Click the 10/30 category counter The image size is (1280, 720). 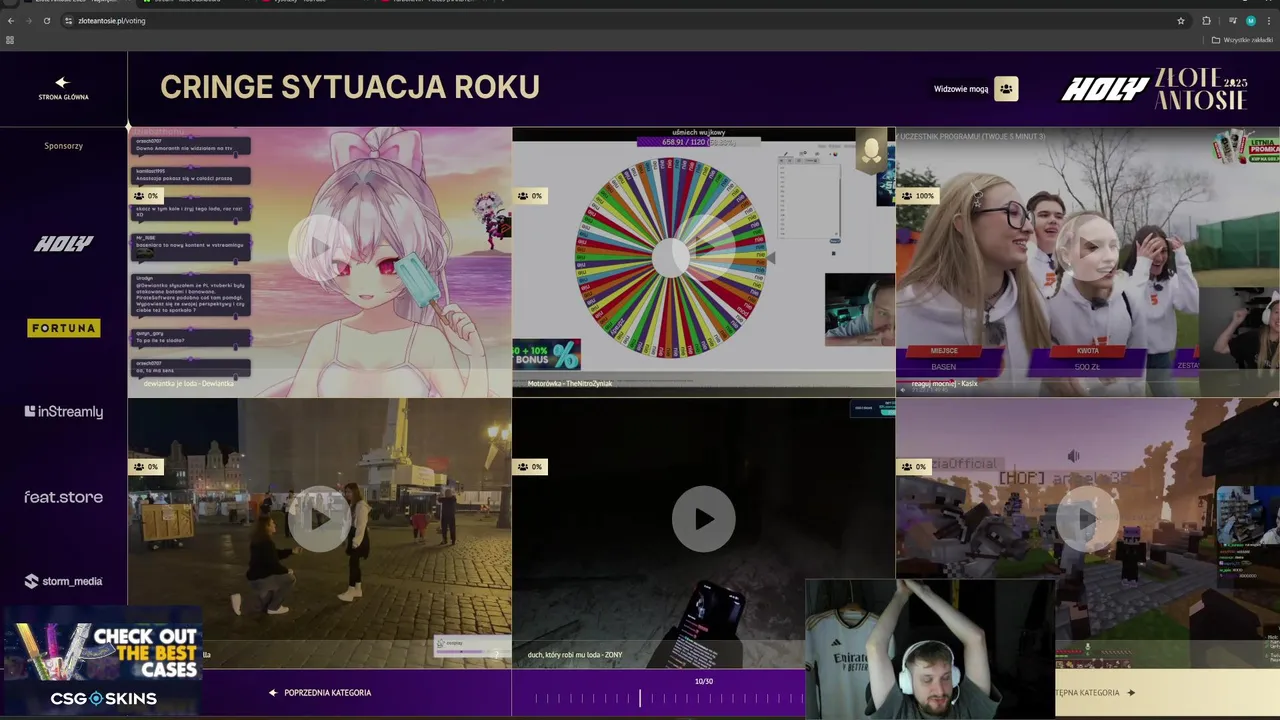pos(704,681)
